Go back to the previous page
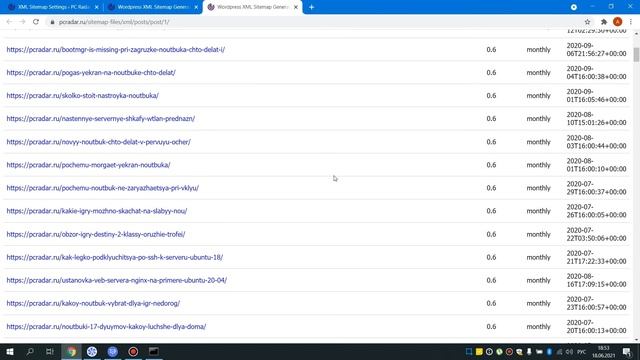 [x=9, y=22]
